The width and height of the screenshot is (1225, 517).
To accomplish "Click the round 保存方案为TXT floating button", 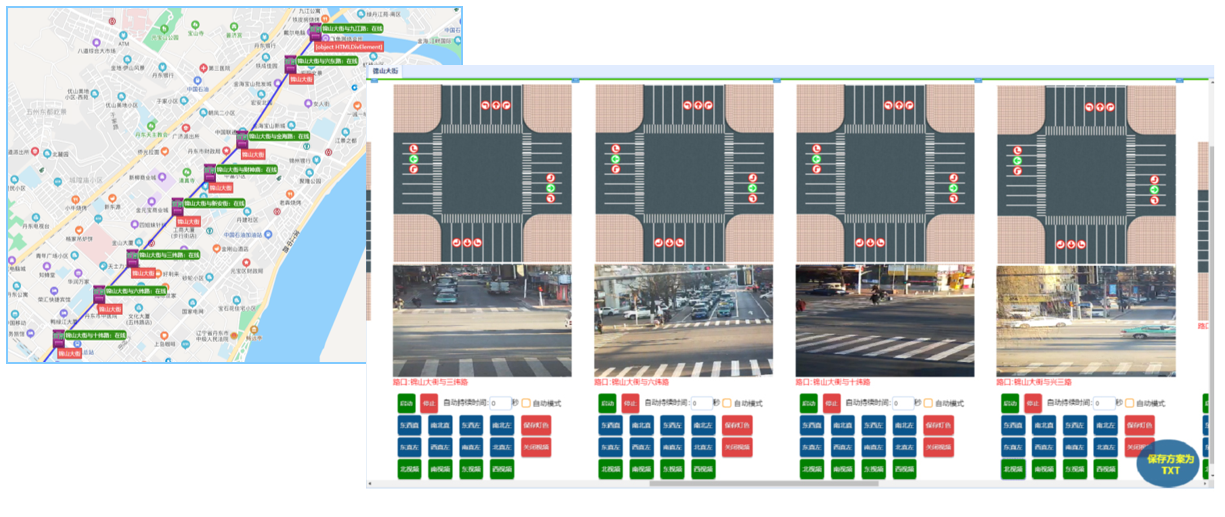I will [1170, 464].
